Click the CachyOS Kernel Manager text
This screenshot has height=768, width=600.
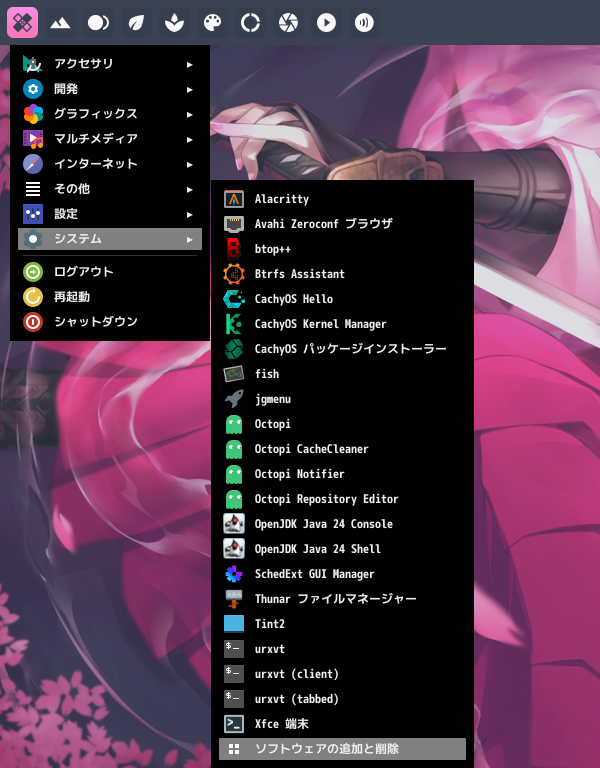[x=320, y=324]
